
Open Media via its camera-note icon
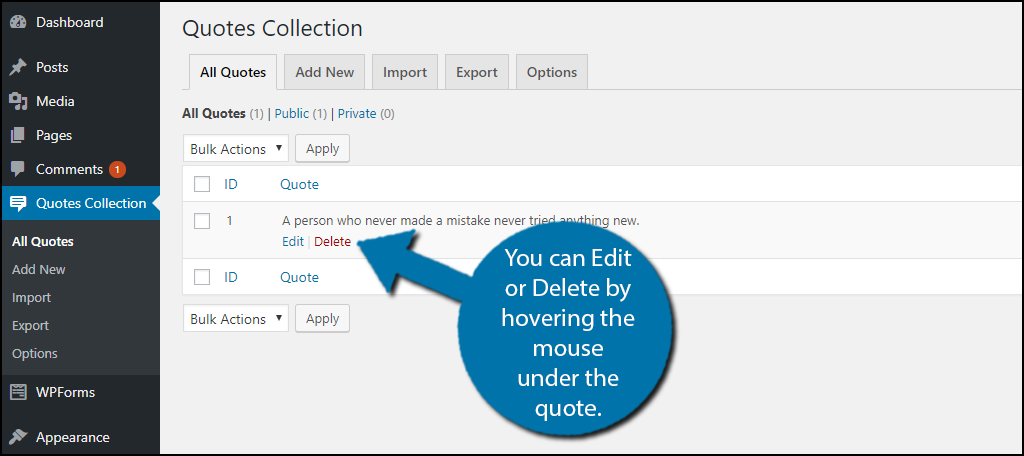click(18, 101)
